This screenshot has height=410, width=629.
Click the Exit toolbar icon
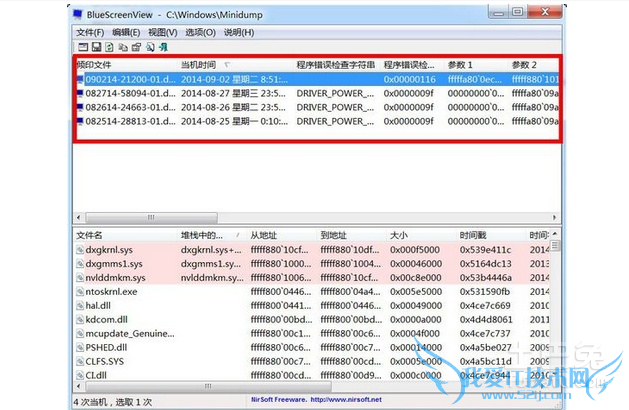(x=163, y=47)
